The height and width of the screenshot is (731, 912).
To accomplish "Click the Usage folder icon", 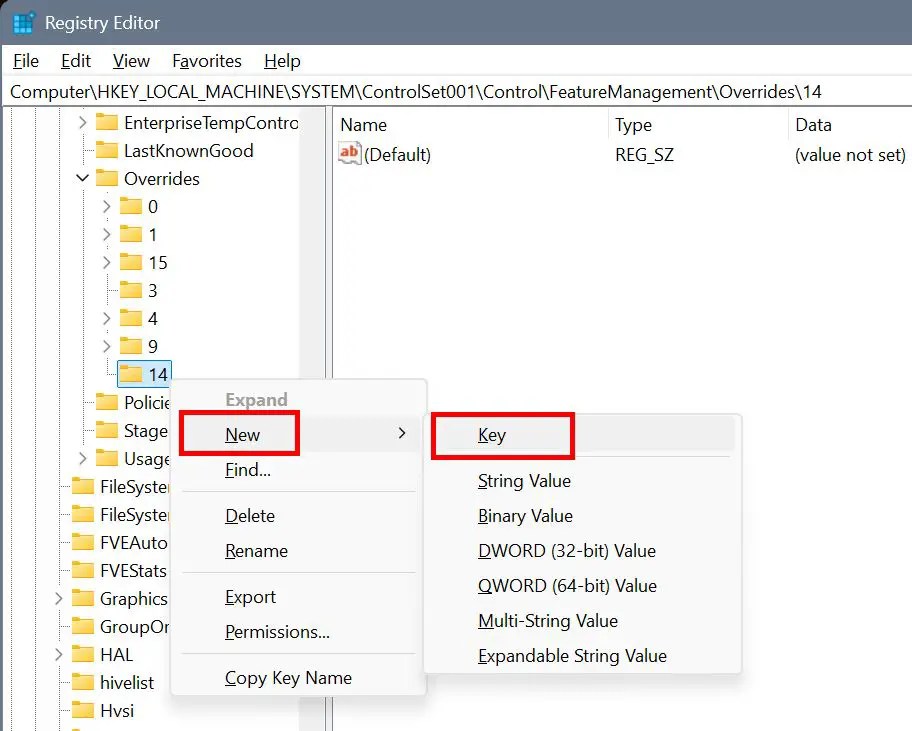I will (106, 458).
